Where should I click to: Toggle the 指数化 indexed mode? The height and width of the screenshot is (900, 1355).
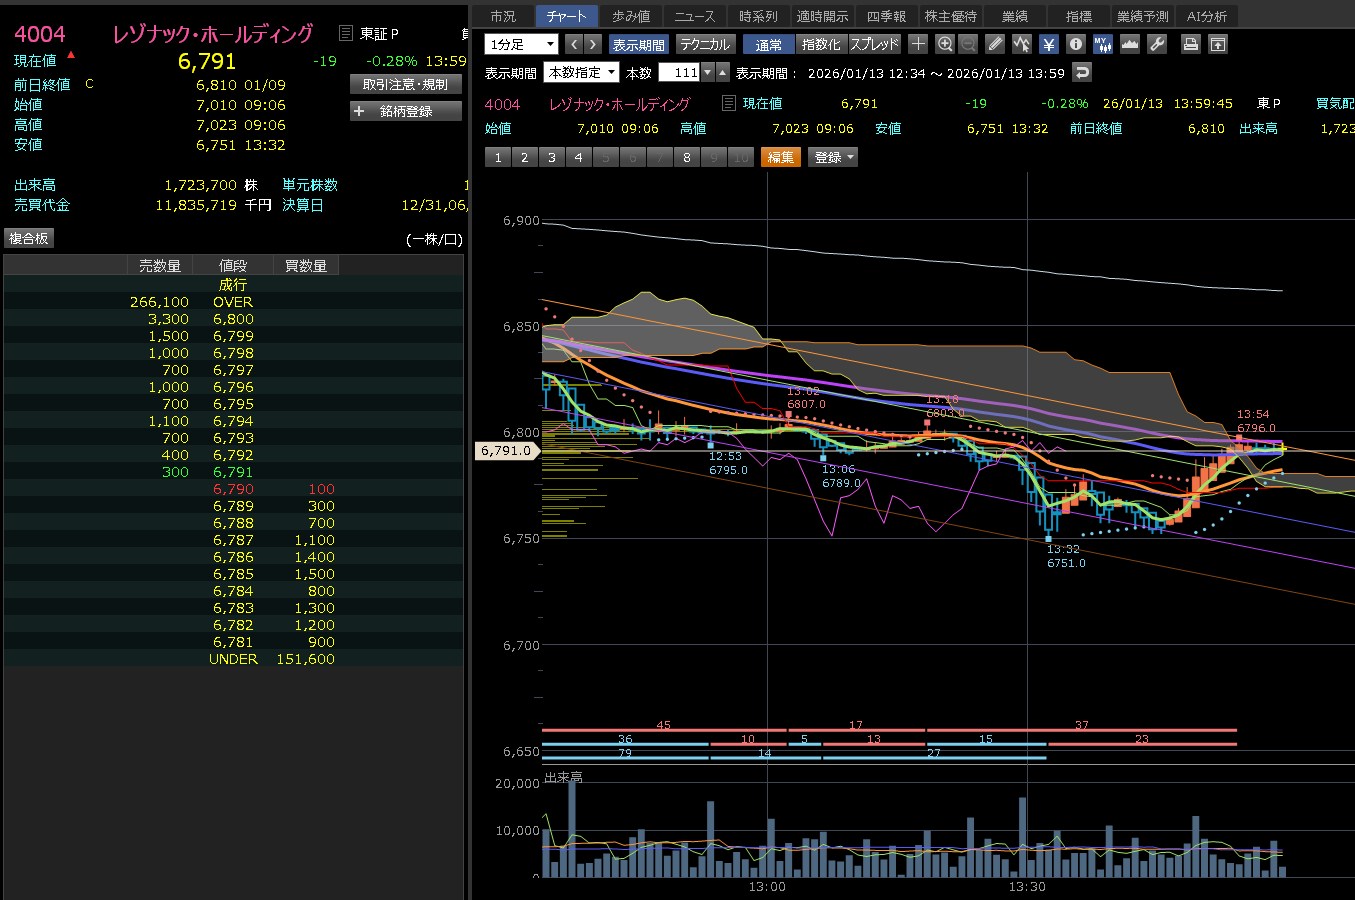coord(821,44)
